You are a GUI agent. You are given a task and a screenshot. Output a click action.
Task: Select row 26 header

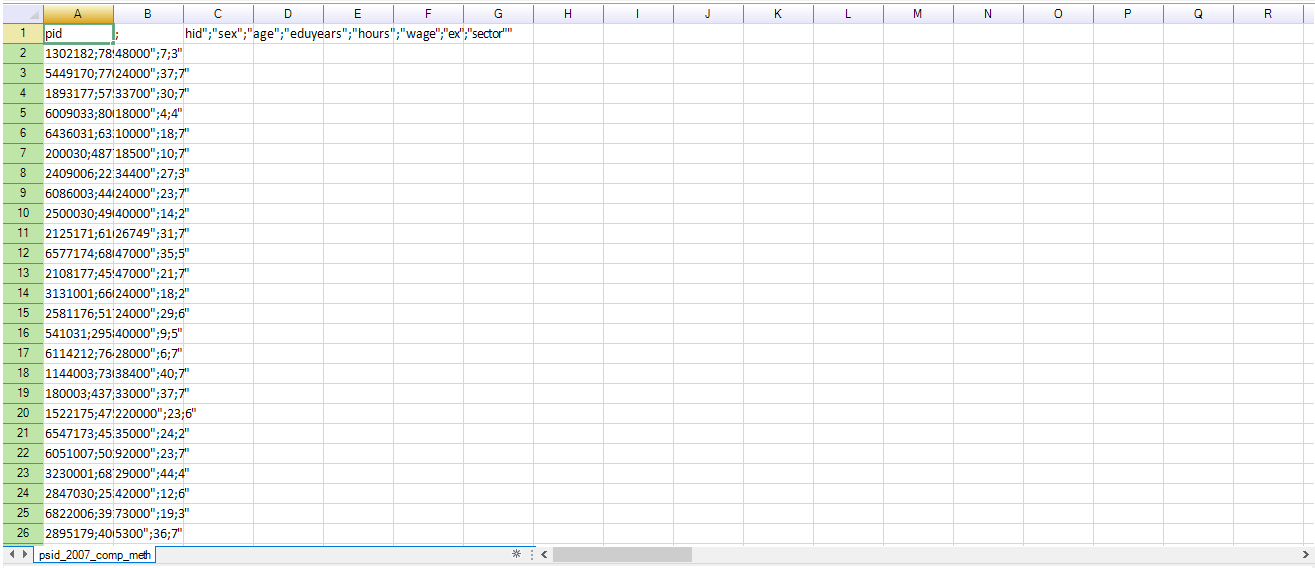pos(21,533)
